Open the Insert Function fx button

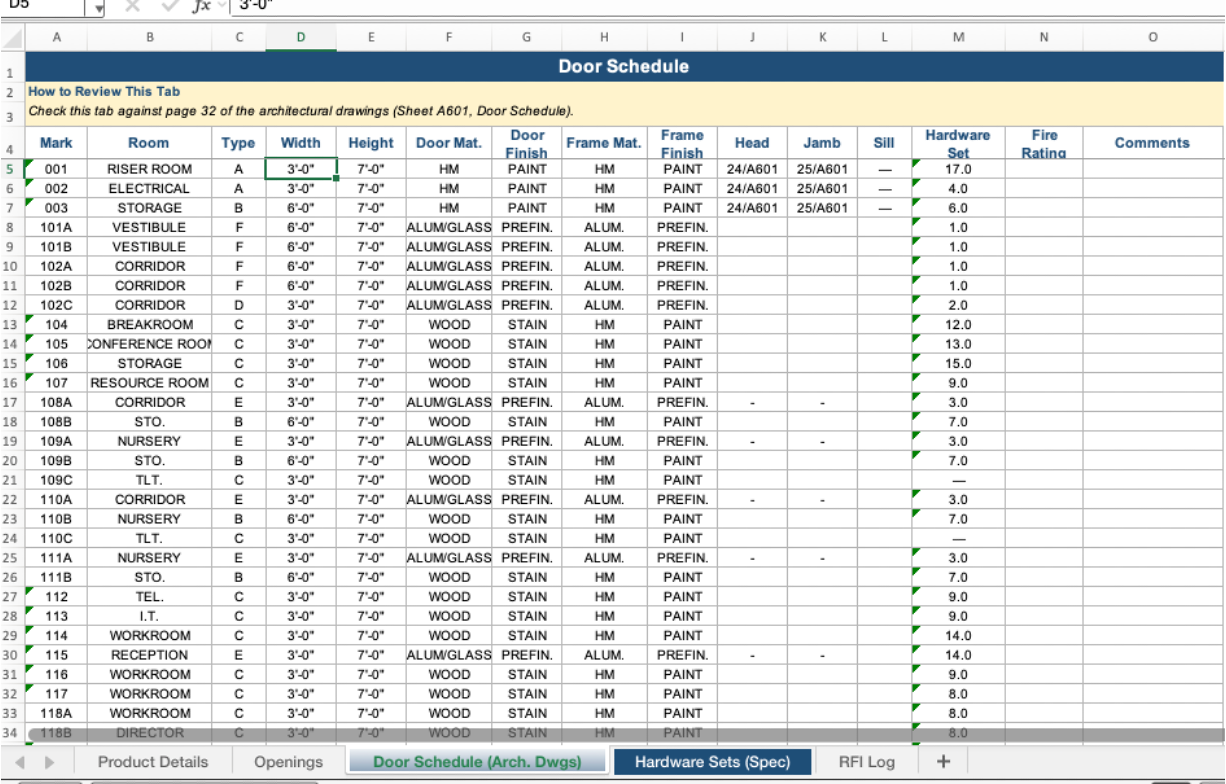(201, 5)
